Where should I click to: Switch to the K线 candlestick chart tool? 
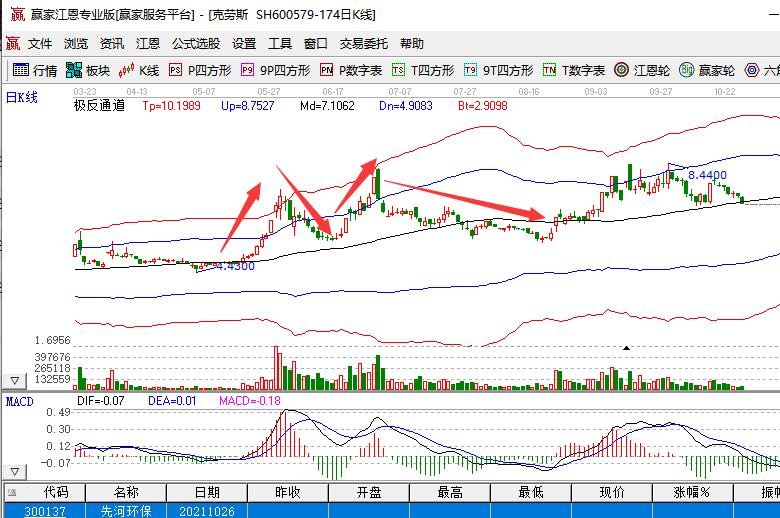[139, 70]
